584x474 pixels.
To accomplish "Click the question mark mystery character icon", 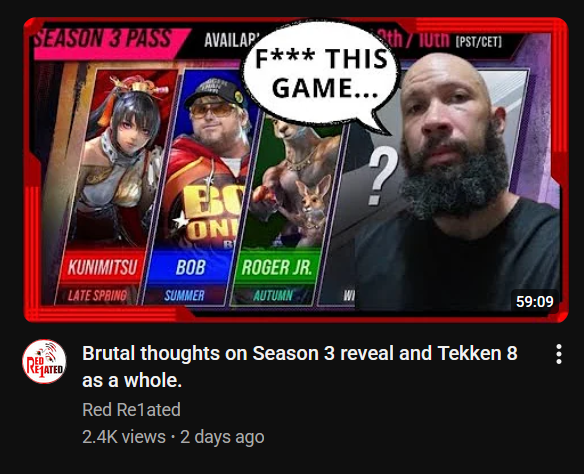I will (382, 176).
